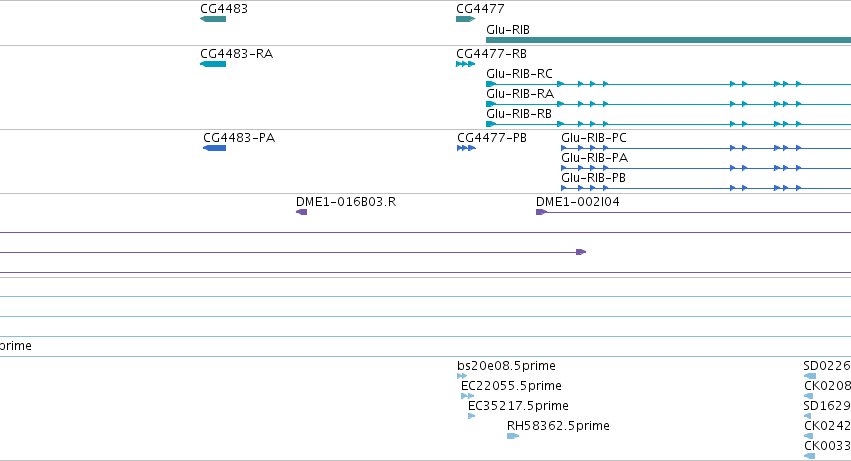Click the DME1-016B03.R purple arrow glyph
This screenshot has width=851, height=461.
pos(302,212)
